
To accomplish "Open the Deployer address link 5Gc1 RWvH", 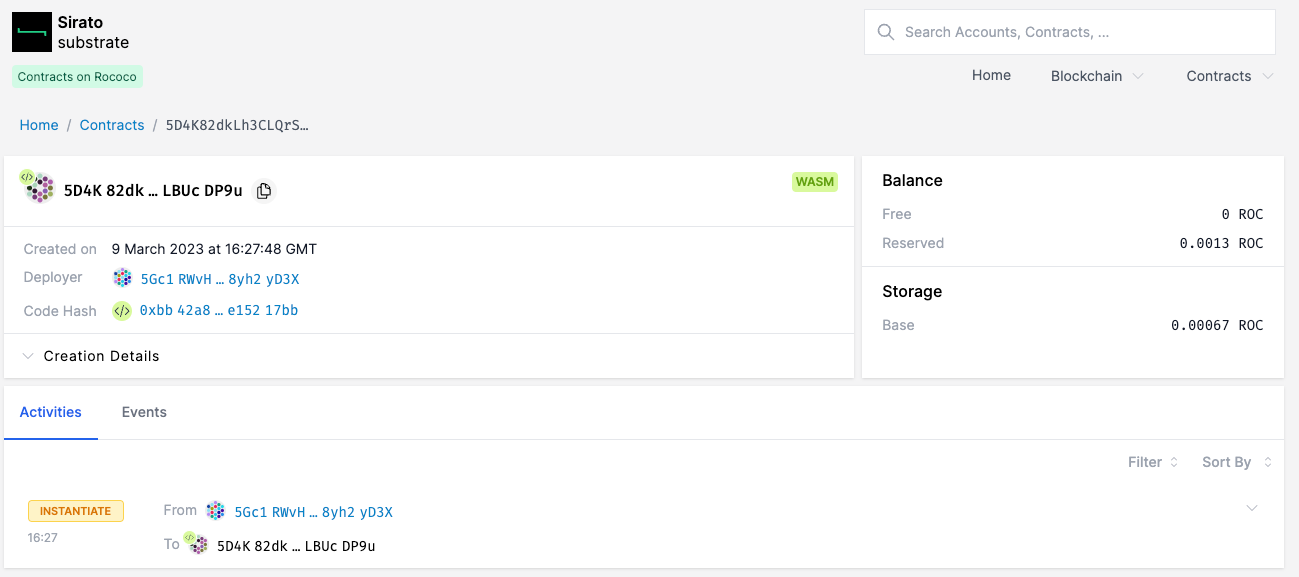I will point(219,279).
